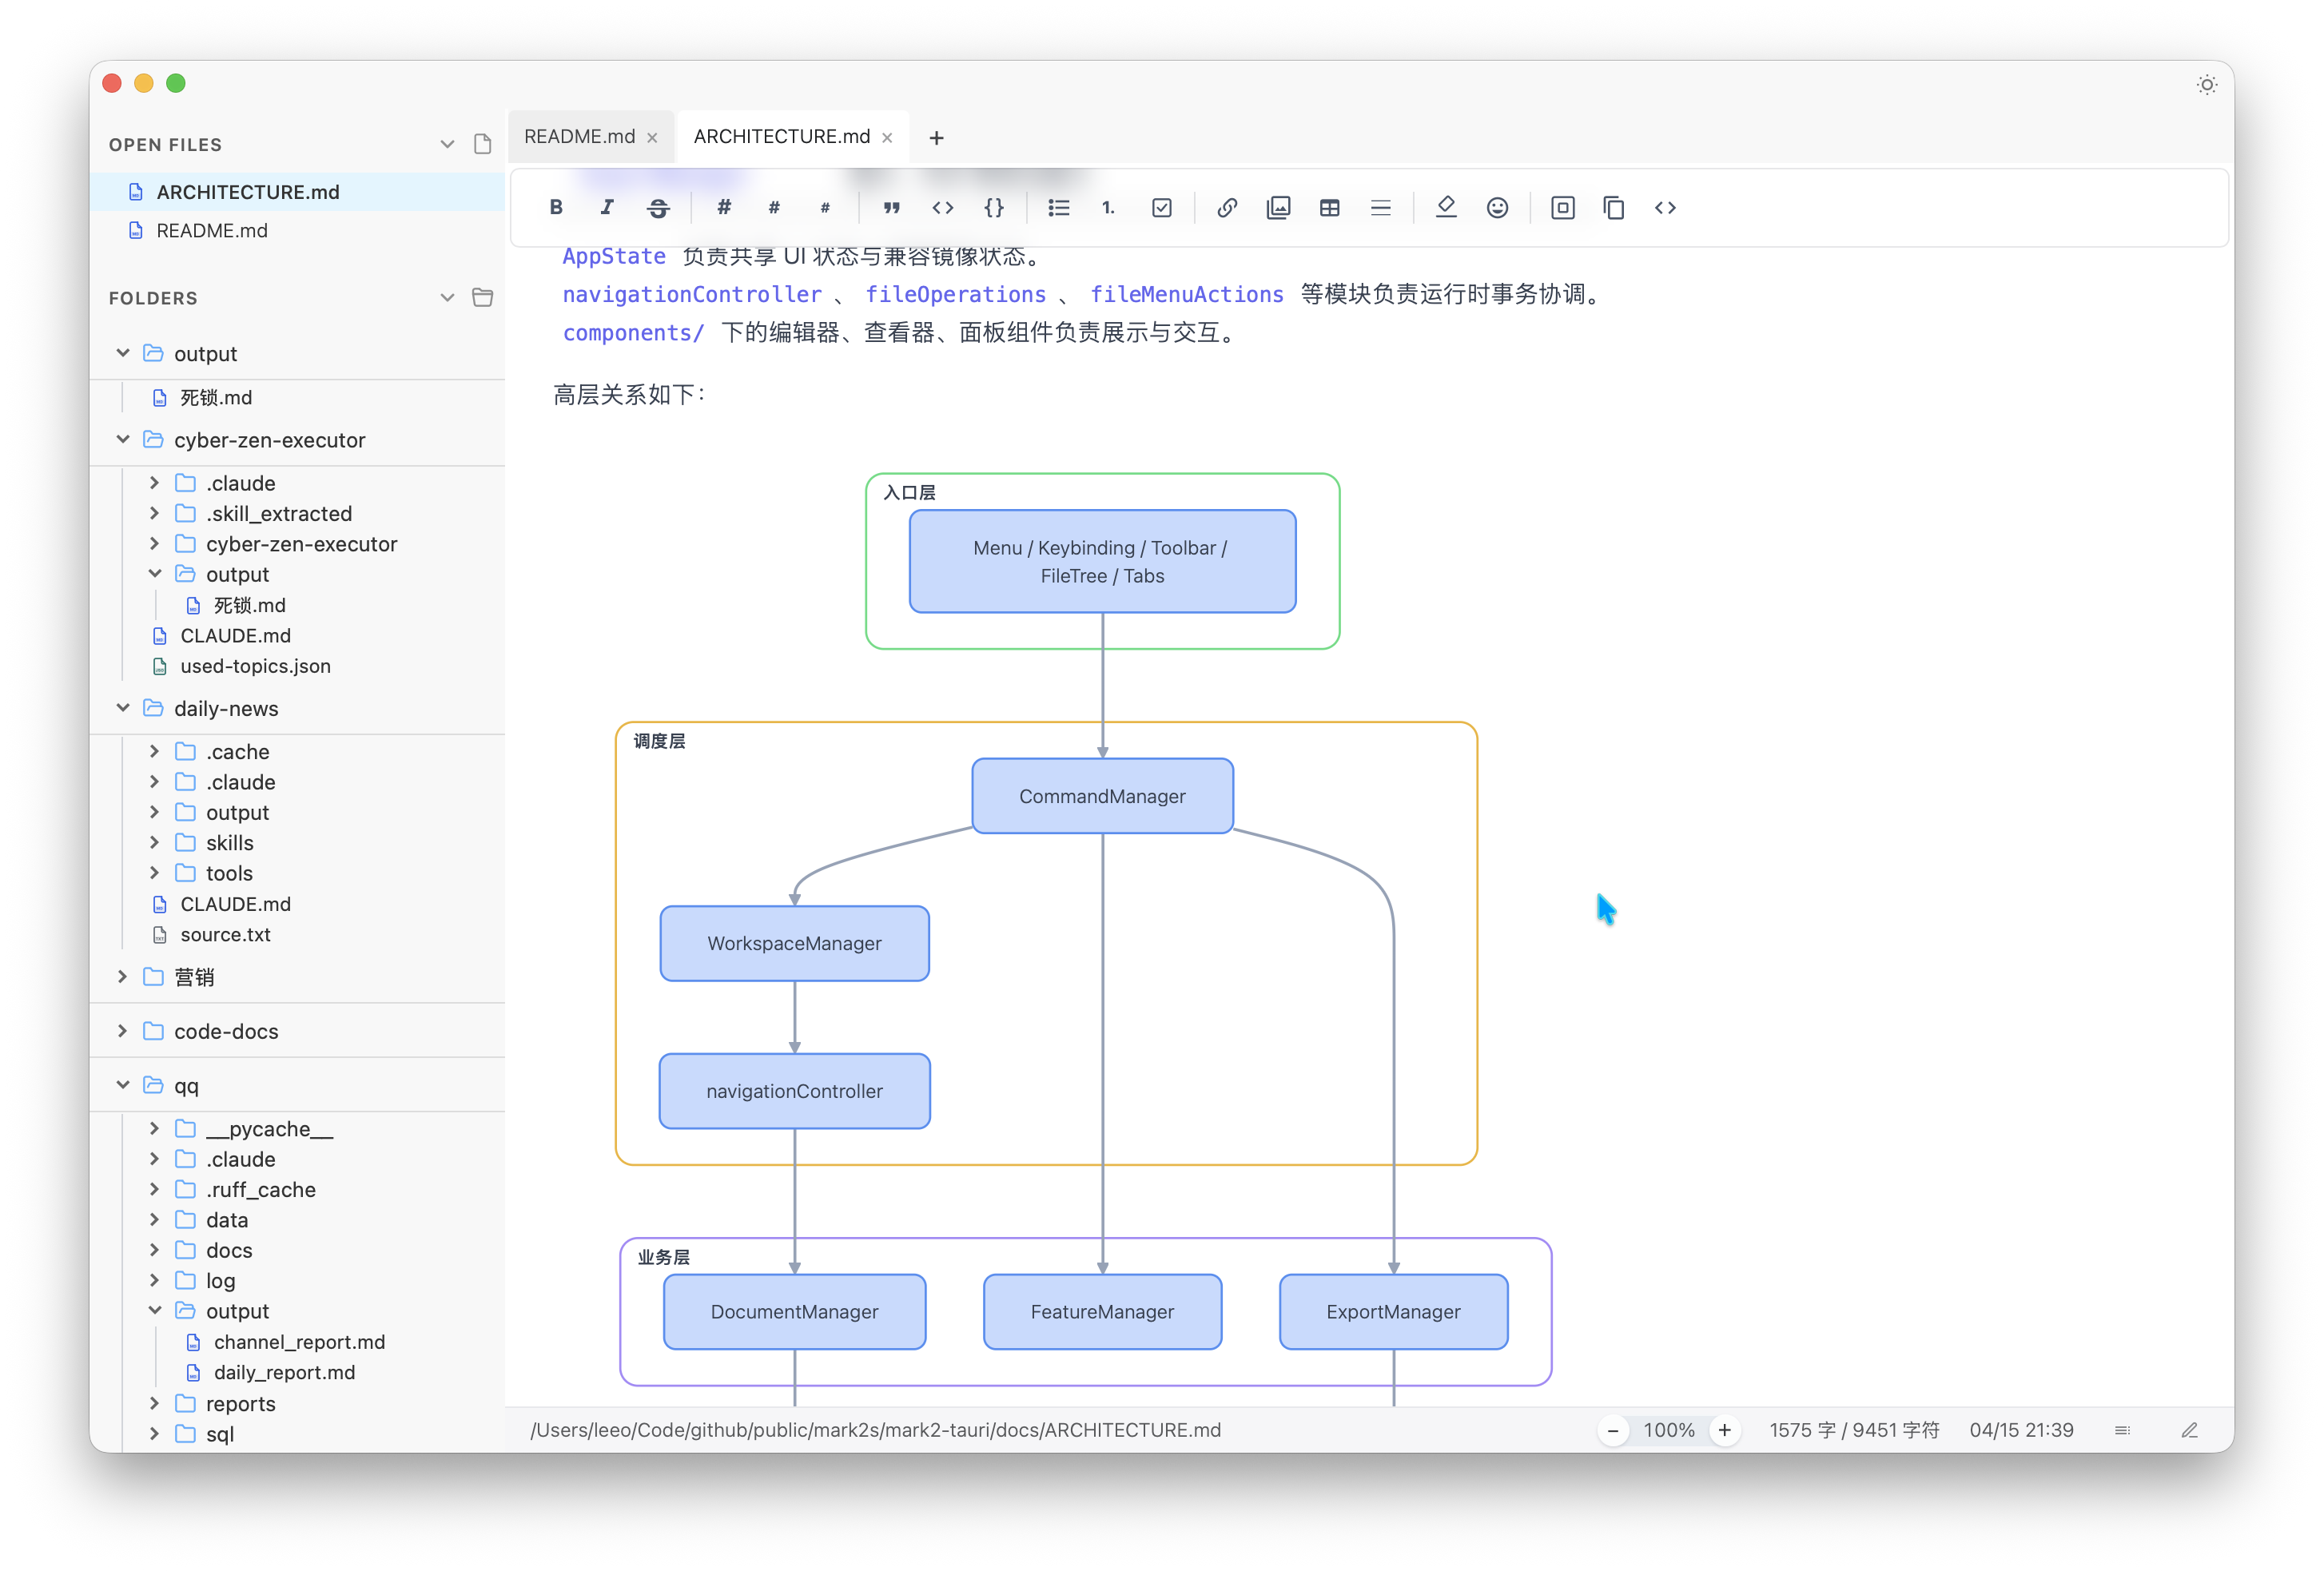Insert a table
The image size is (2324, 1571).
[1329, 207]
